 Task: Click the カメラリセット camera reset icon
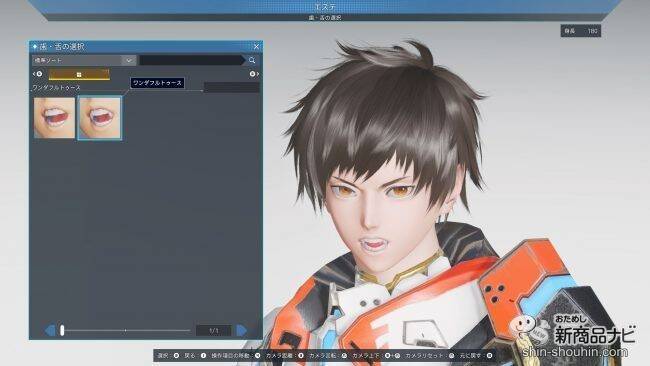click(451, 356)
